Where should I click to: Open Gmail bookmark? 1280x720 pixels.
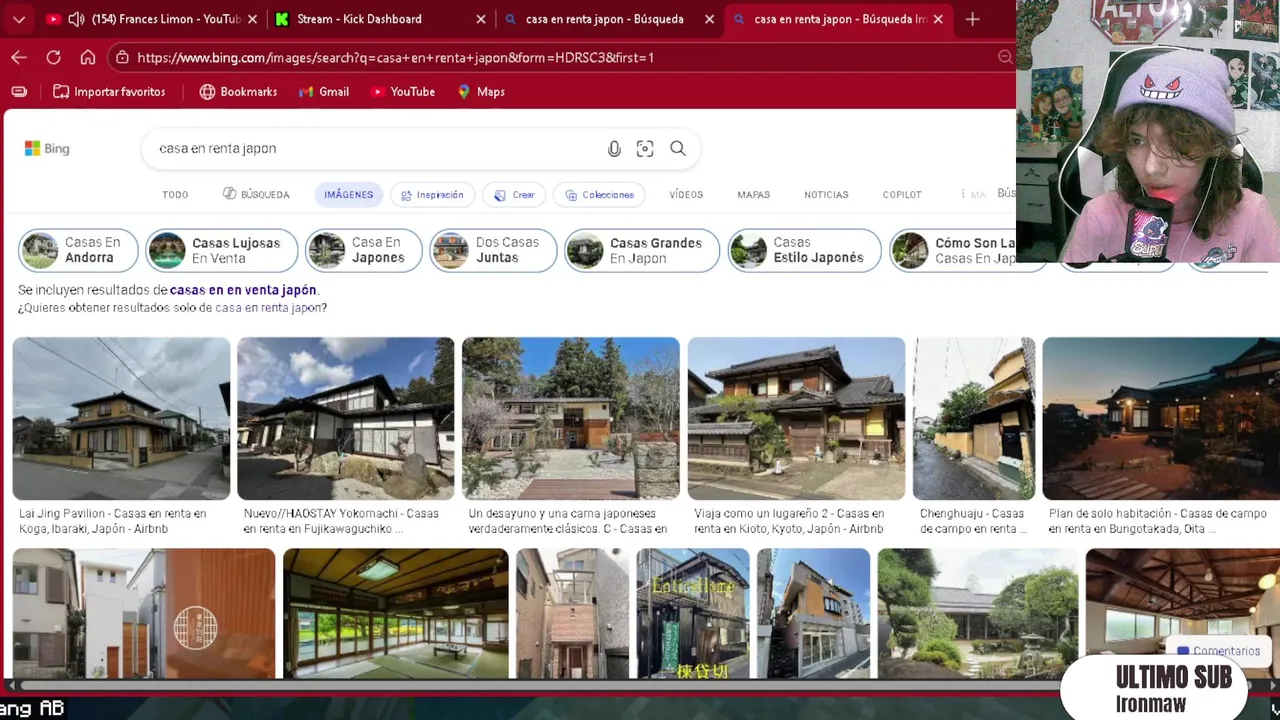[x=324, y=91]
